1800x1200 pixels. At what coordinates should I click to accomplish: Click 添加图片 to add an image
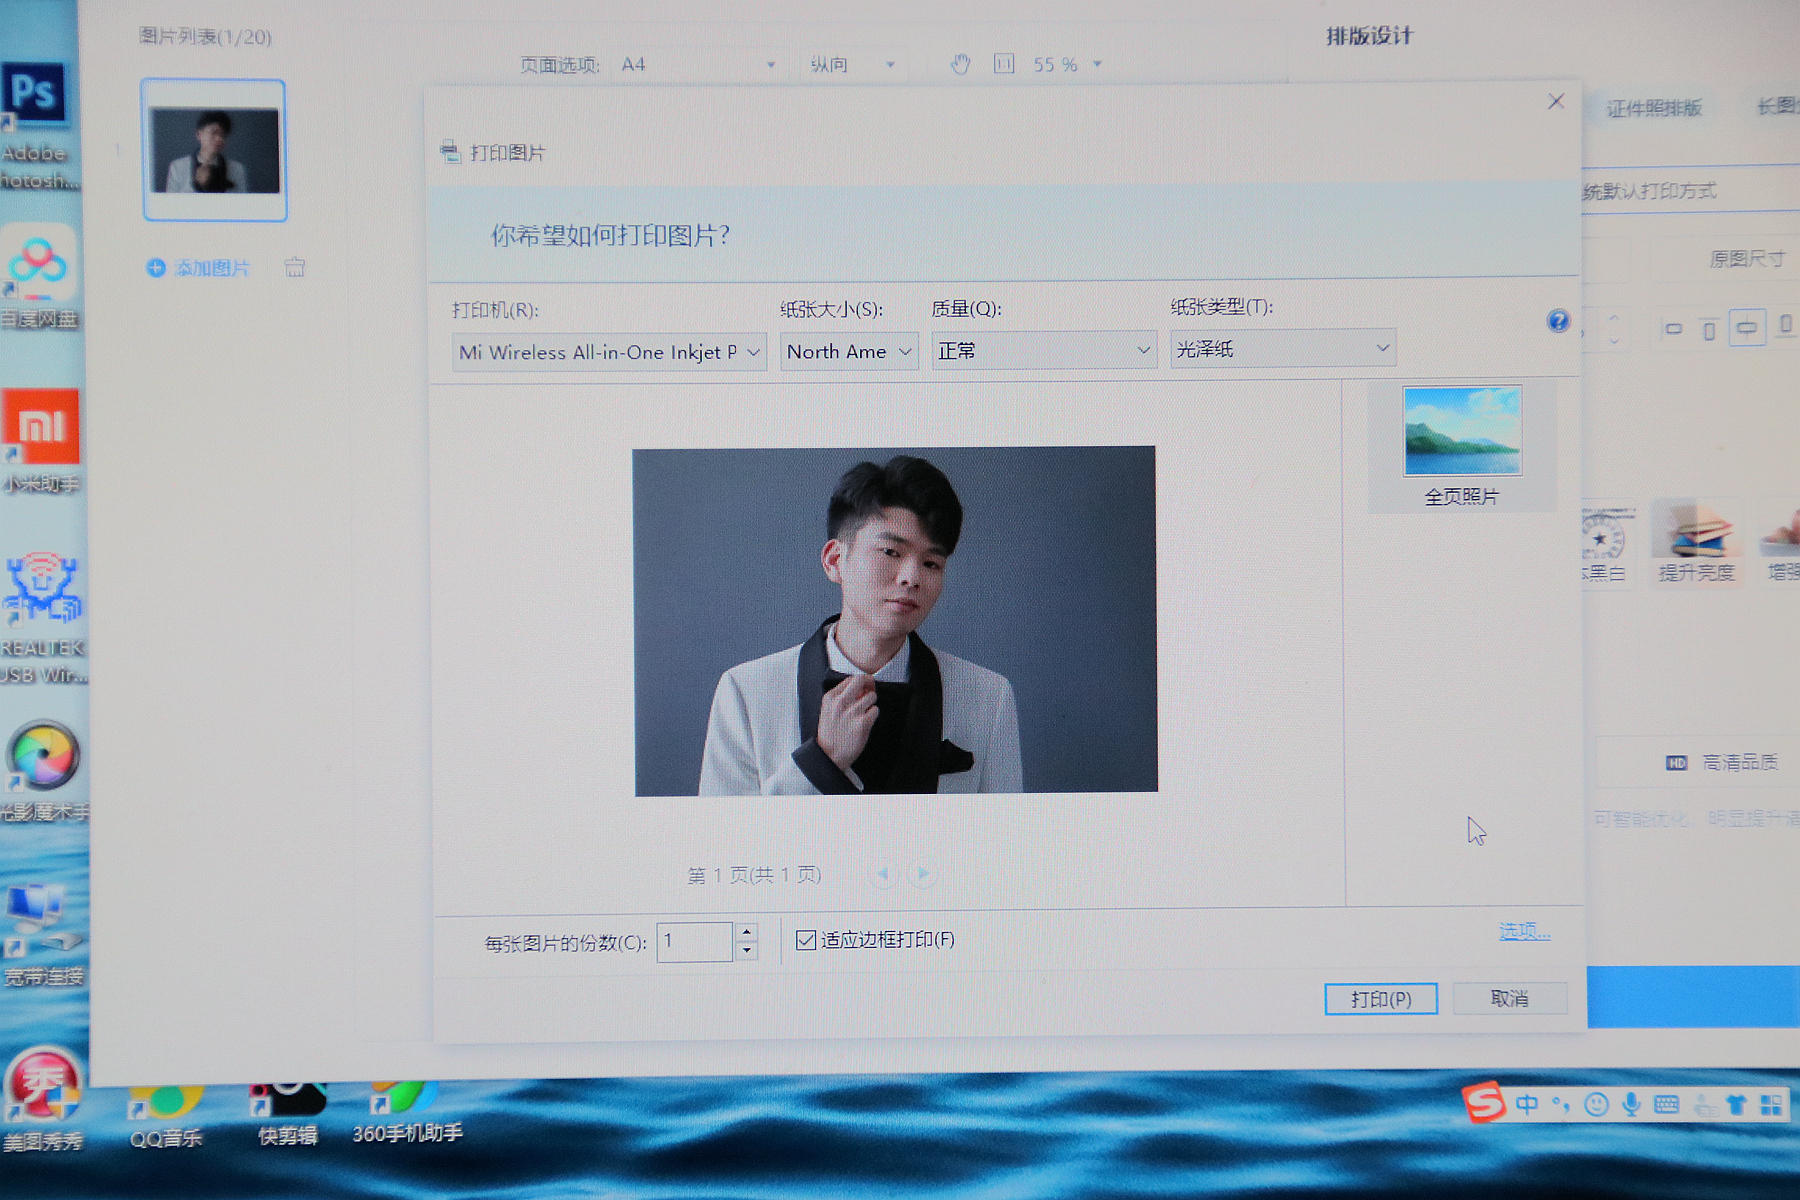tap(198, 268)
